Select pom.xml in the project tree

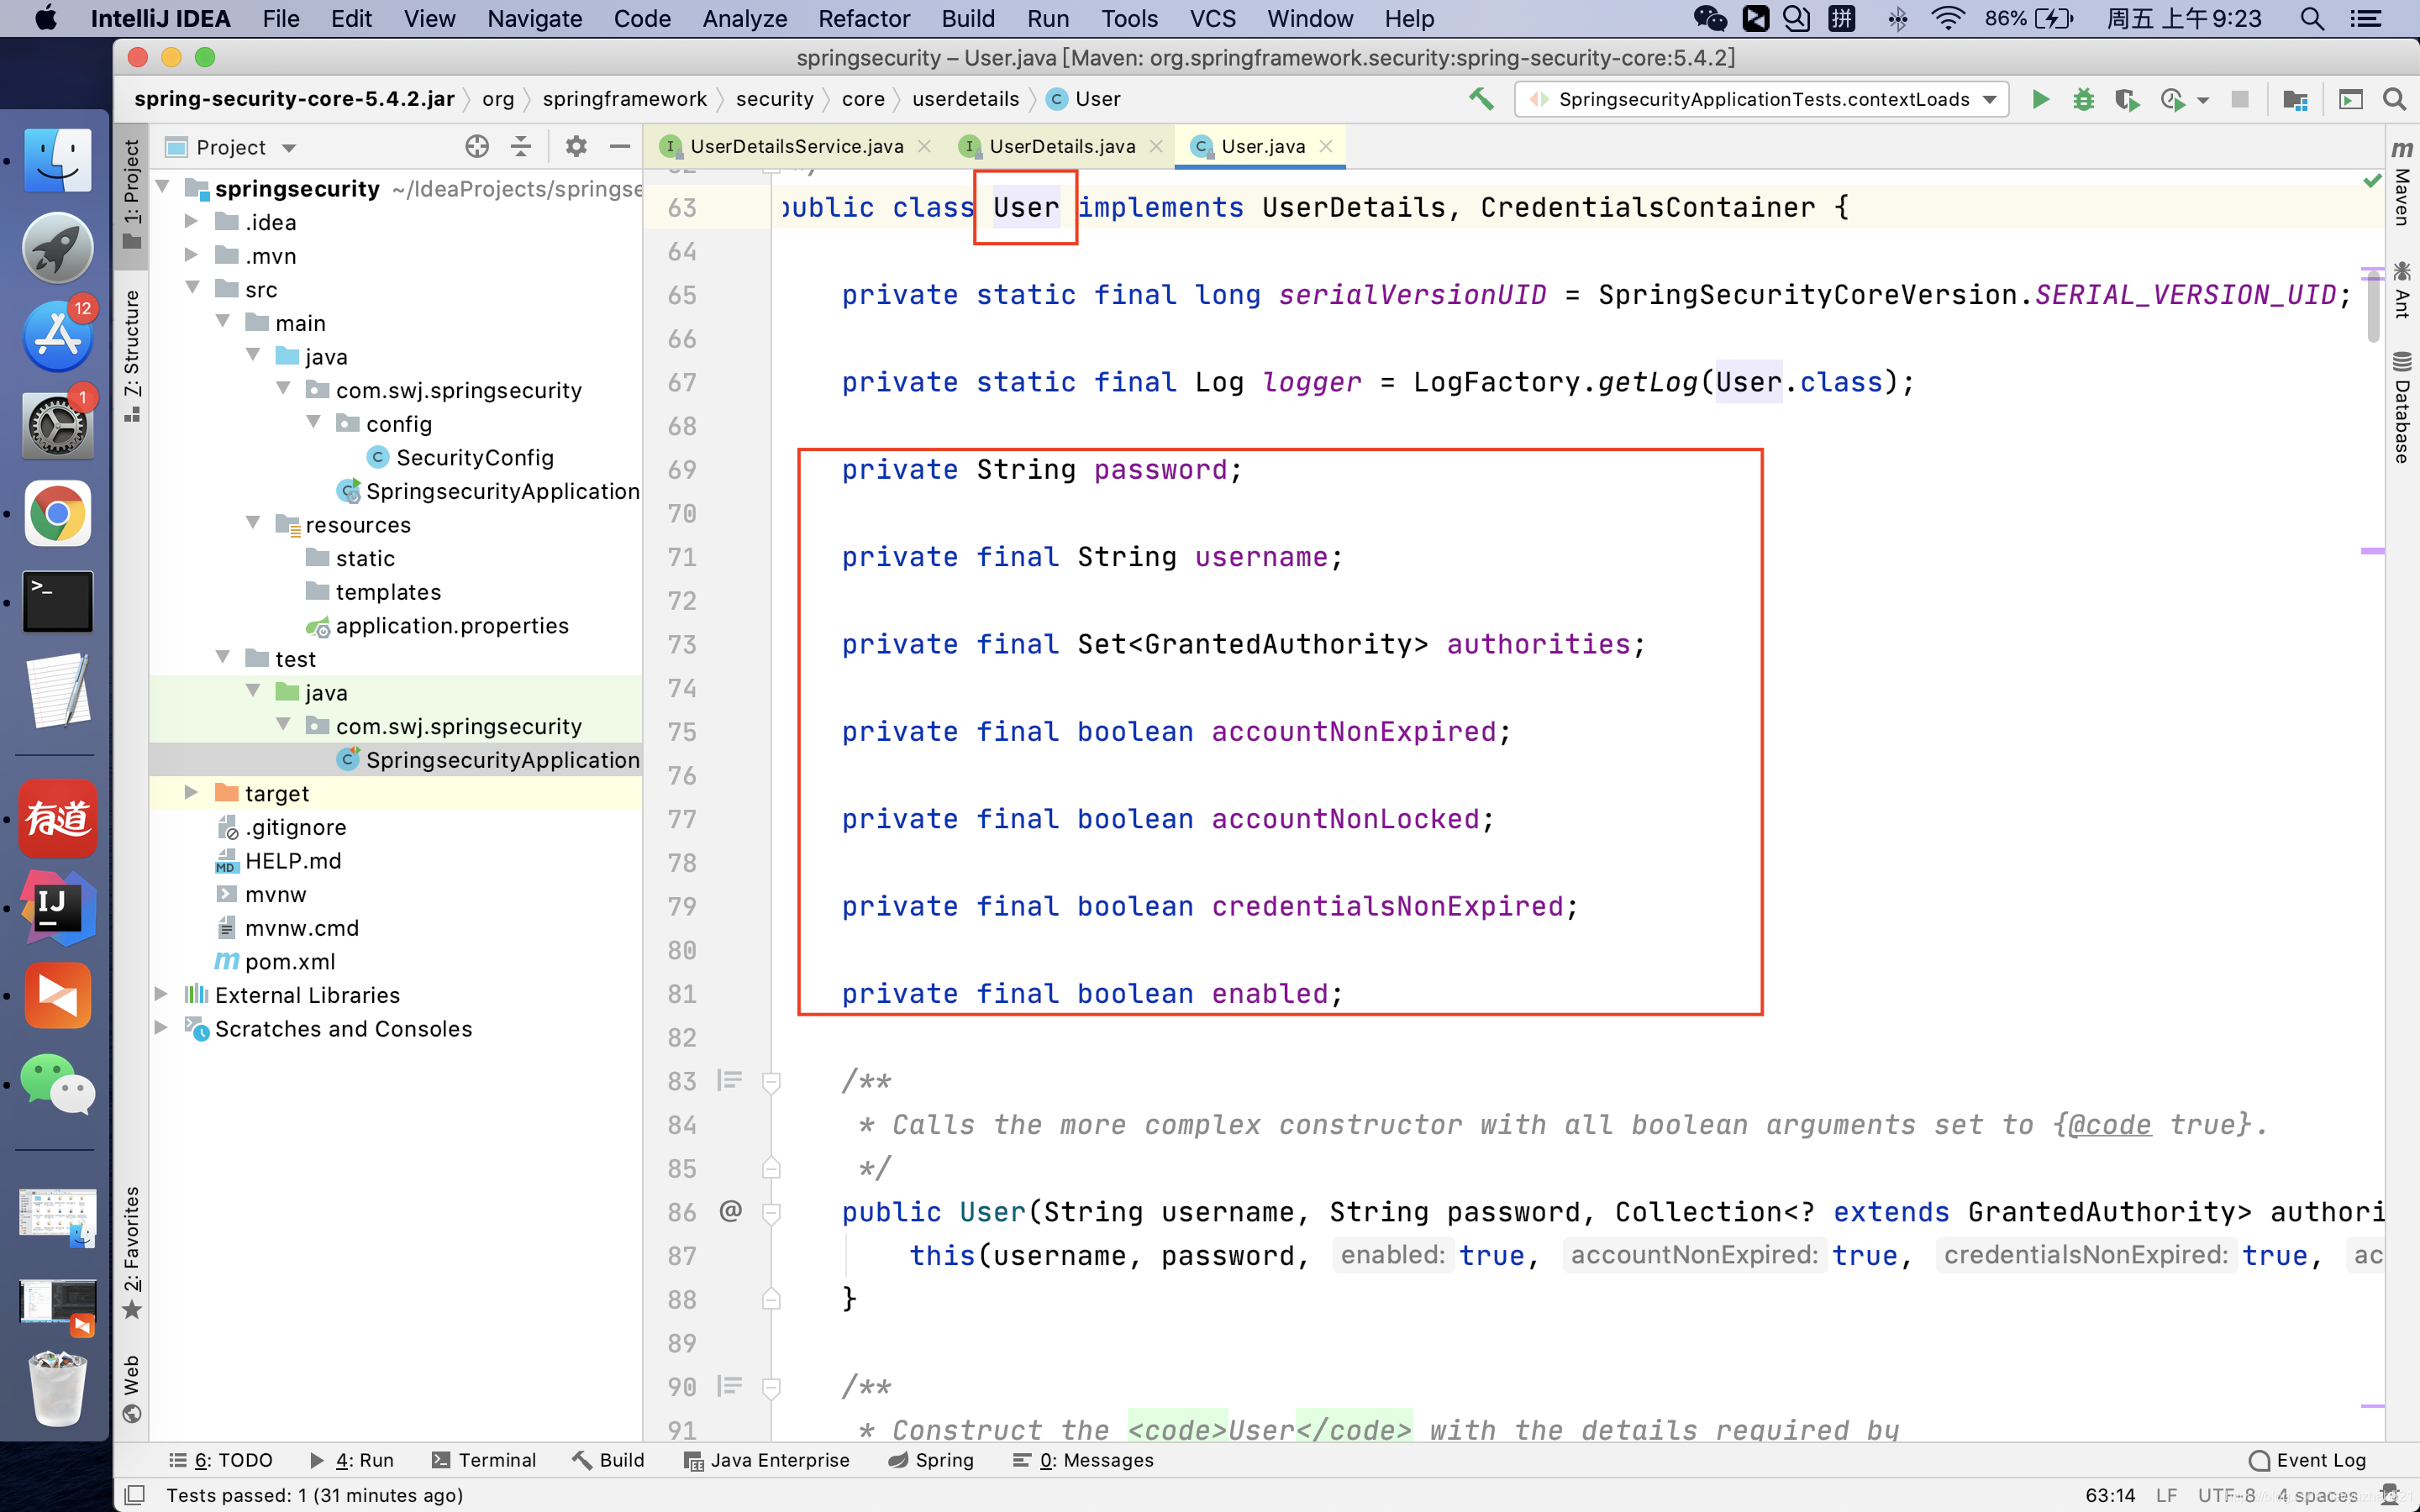[289, 961]
